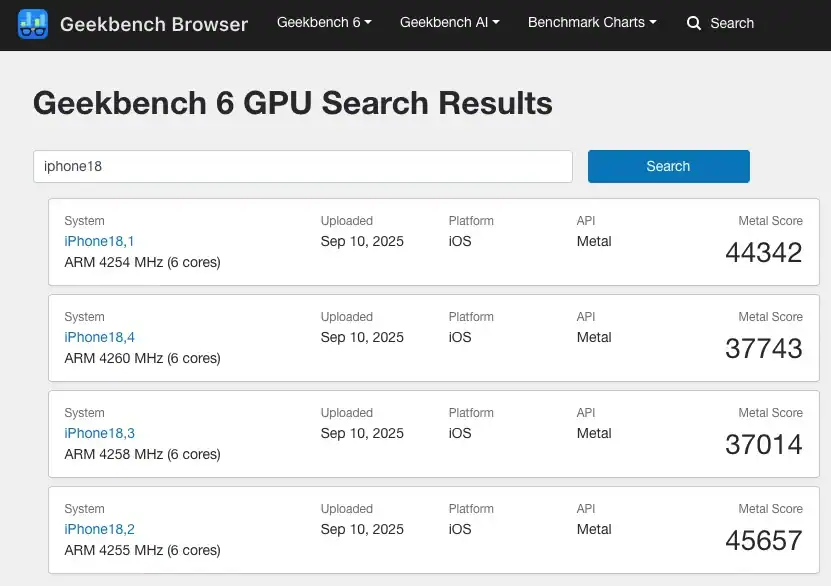
Task: Click the ARM 4258 MHz processor text
Action: coord(142,454)
